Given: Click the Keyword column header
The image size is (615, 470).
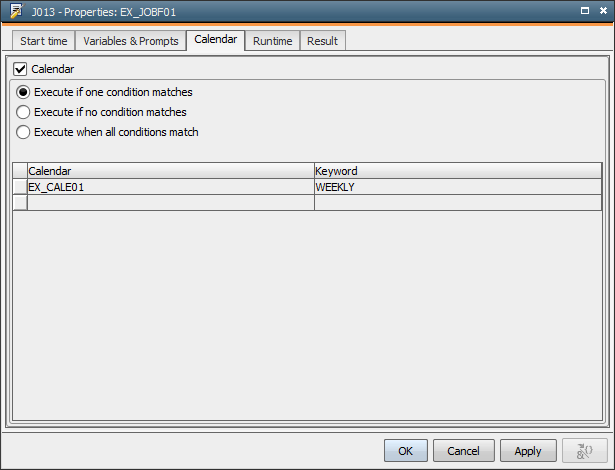Looking at the screenshot, I should pyautogui.click(x=457, y=171).
